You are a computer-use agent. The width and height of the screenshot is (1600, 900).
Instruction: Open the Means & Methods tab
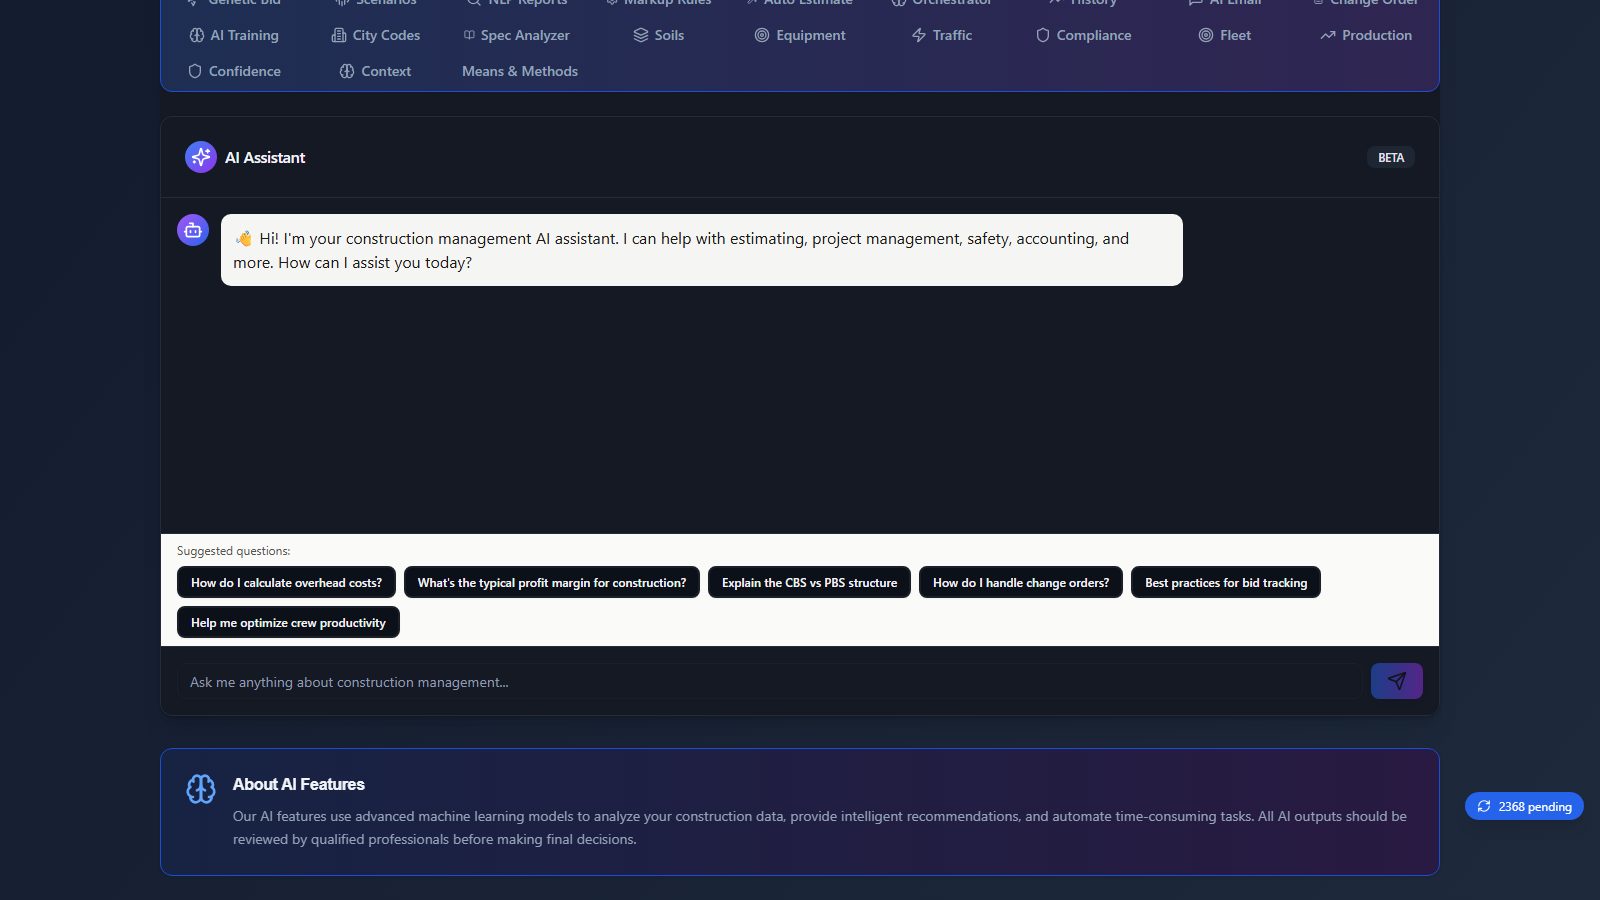pos(520,71)
